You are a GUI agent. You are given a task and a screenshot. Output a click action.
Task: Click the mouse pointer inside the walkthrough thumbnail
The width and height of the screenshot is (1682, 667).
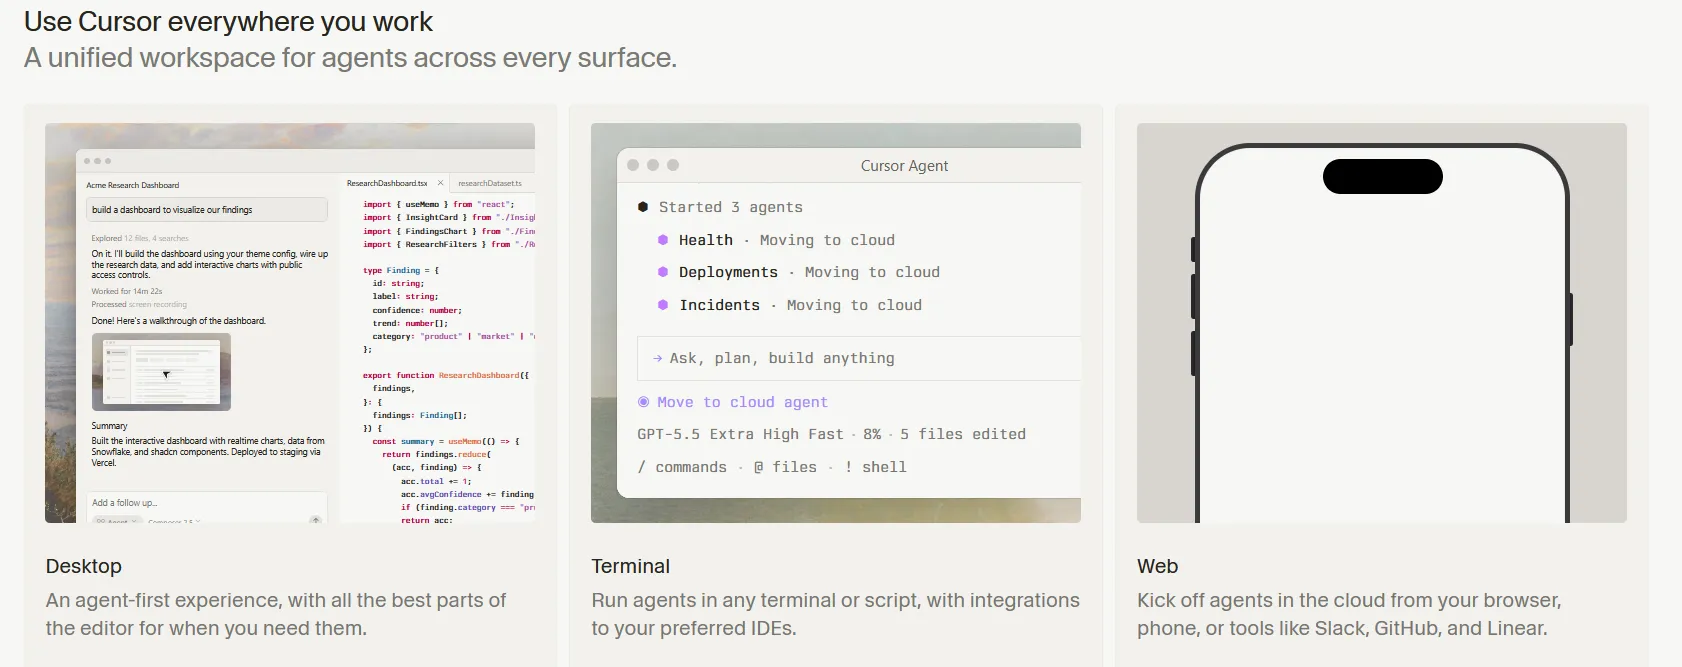[166, 375]
